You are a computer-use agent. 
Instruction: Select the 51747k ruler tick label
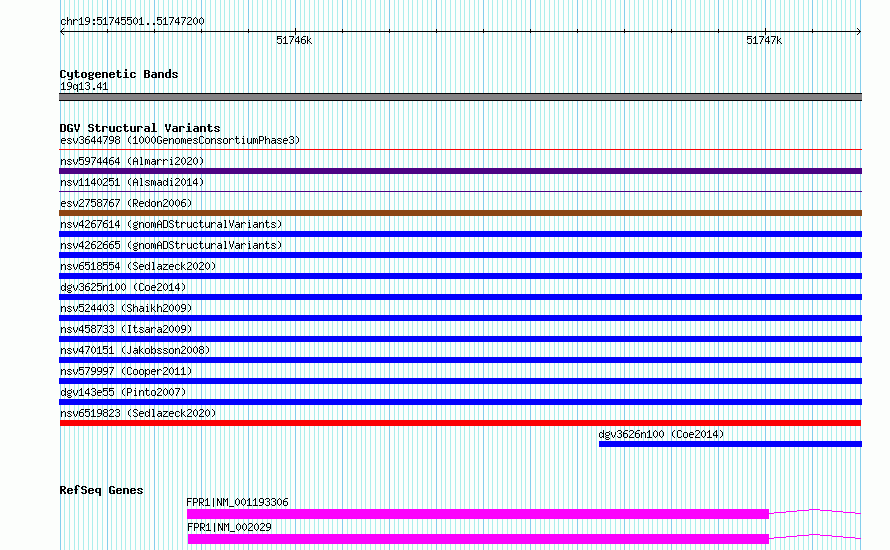tap(764, 40)
